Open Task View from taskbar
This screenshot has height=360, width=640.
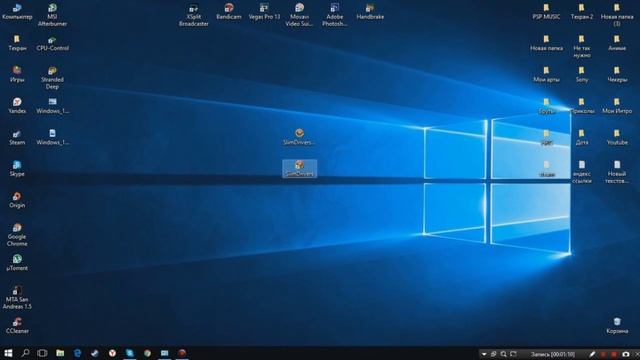[x=42, y=353]
